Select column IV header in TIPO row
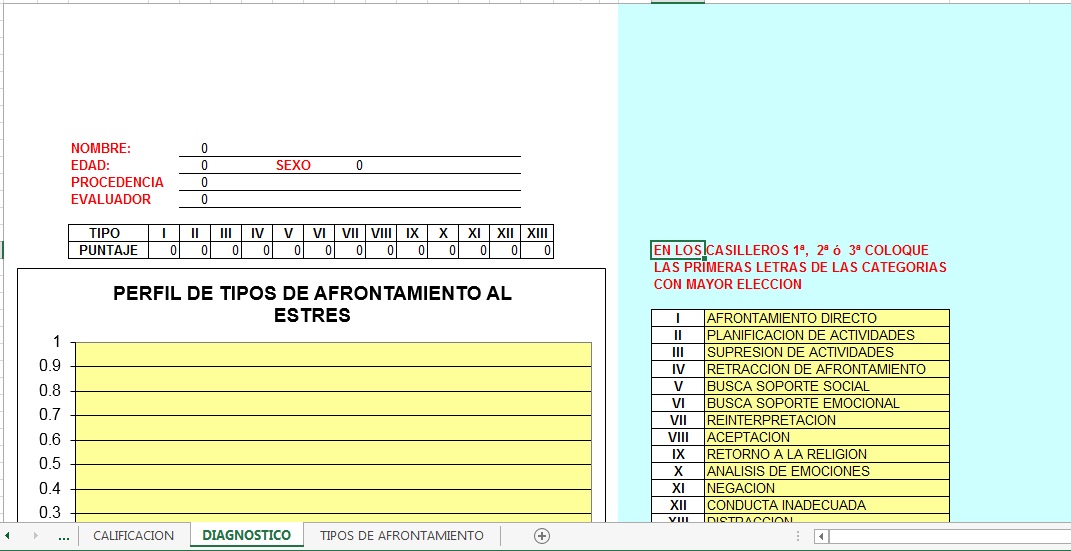Image resolution: width=1071 pixels, height=551 pixels. coord(257,234)
